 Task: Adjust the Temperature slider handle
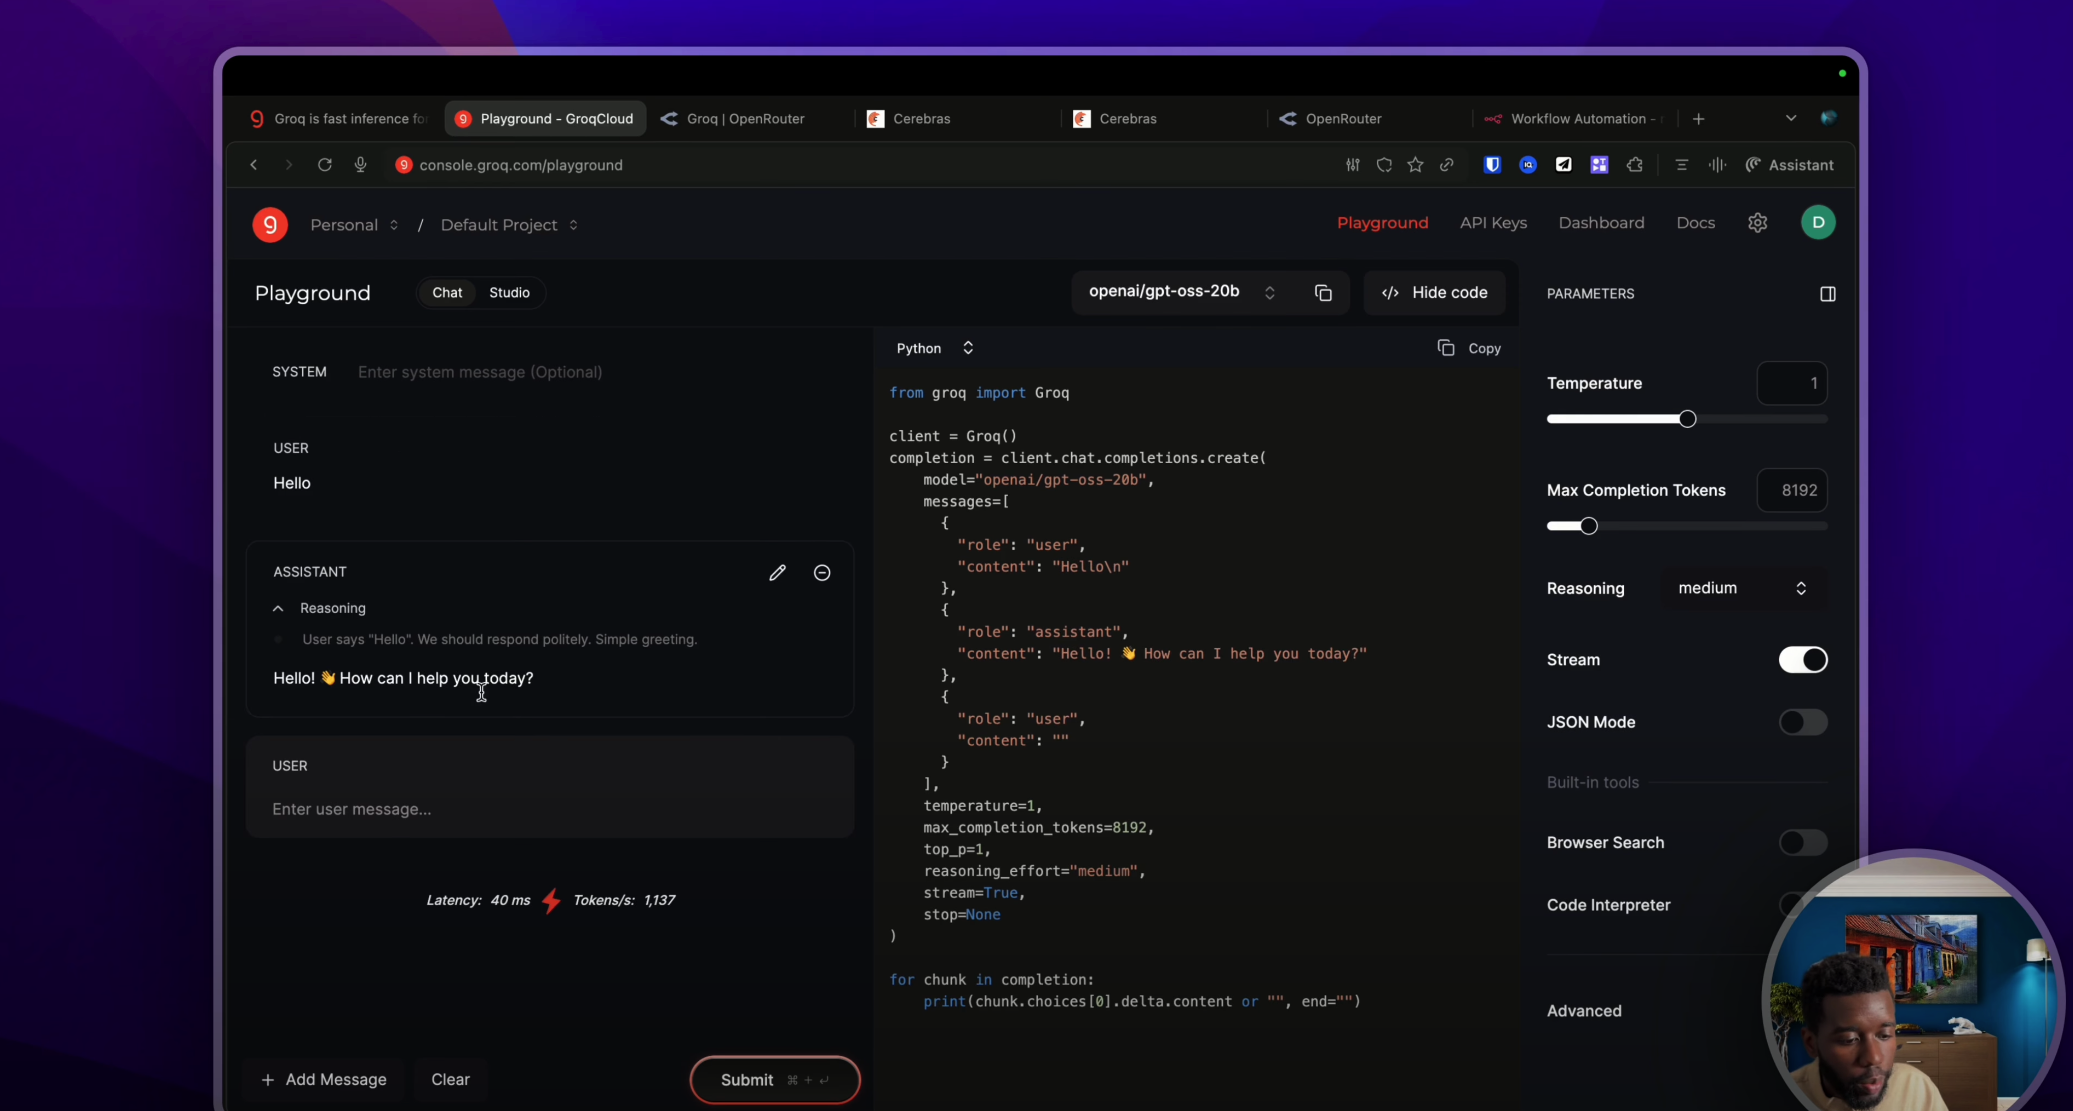point(1687,419)
